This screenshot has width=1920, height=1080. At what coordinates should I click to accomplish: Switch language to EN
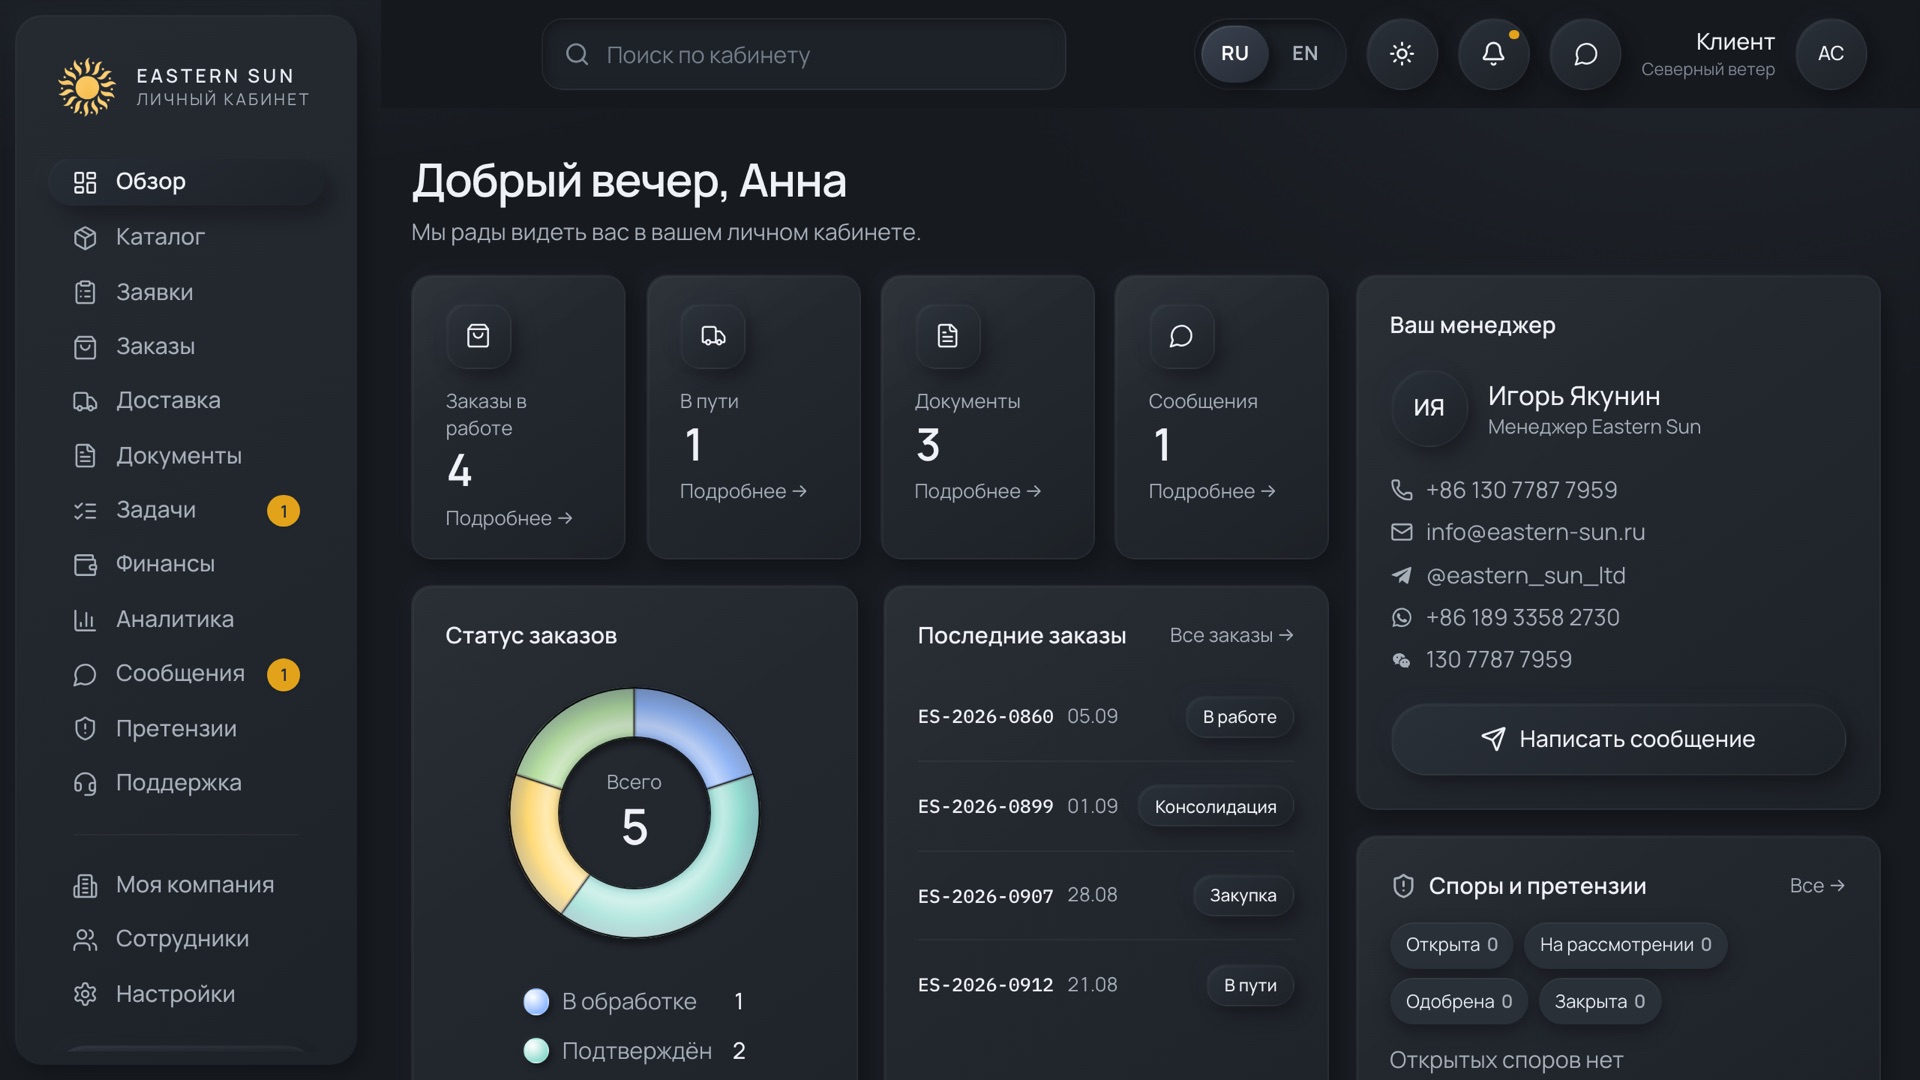(x=1305, y=54)
